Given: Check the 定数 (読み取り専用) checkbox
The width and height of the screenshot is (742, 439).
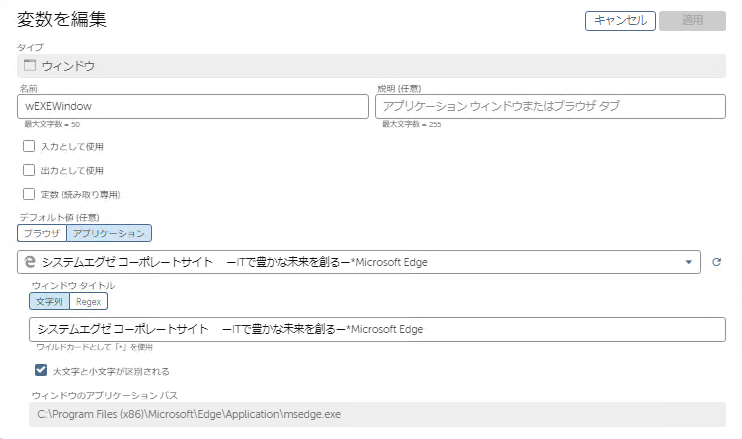Looking at the screenshot, I should 29,194.
